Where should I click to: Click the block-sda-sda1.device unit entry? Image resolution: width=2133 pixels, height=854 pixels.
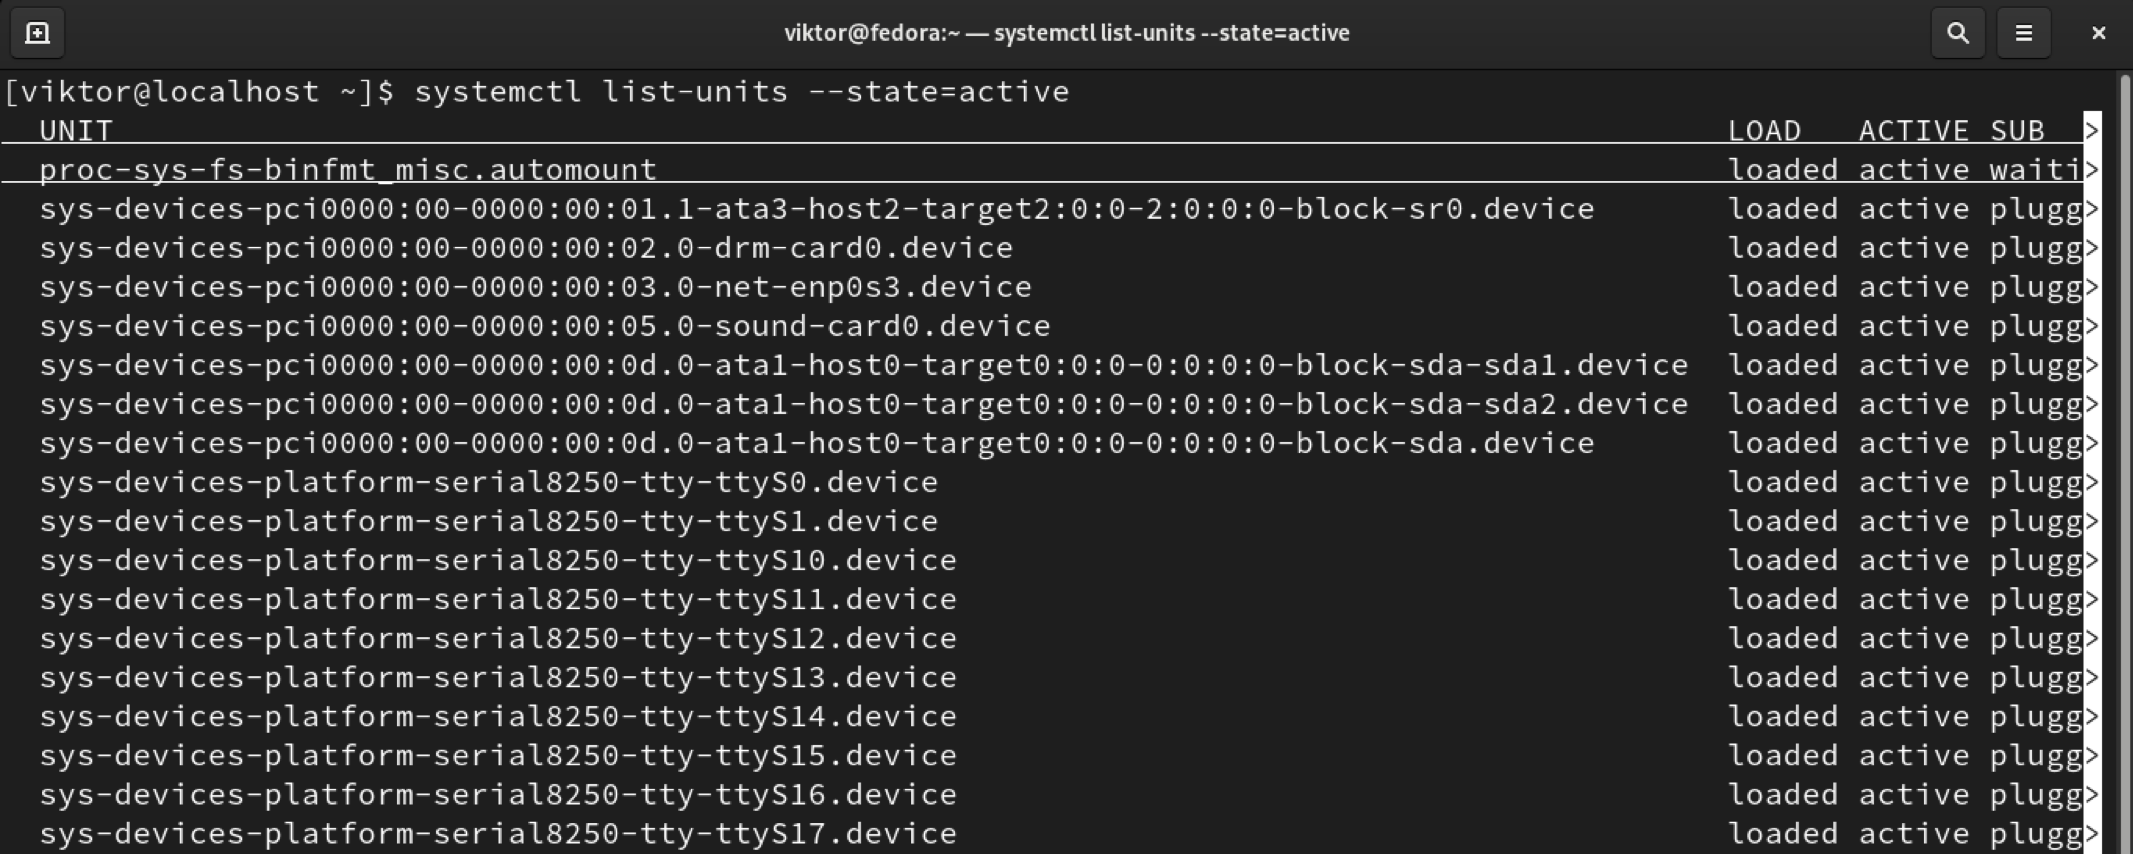click(x=863, y=365)
